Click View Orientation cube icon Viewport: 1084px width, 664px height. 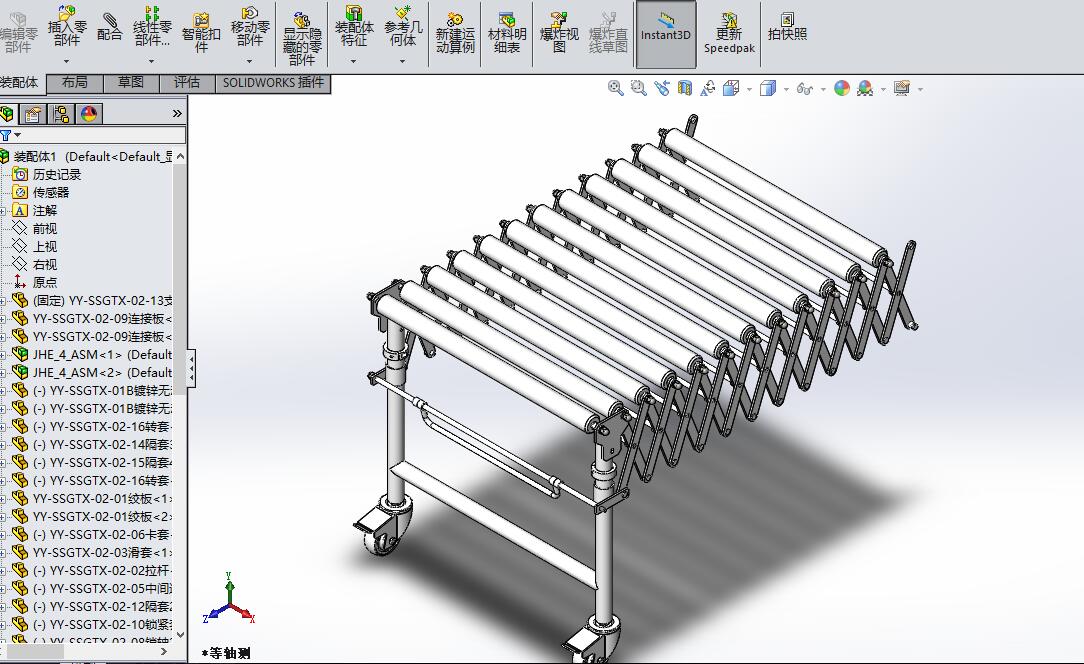pos(731,88)
